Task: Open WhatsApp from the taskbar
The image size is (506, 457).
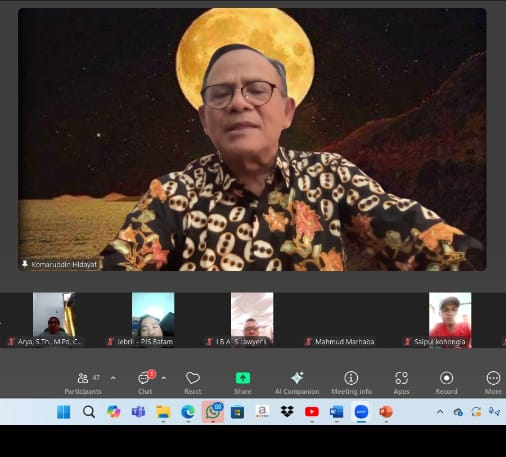Action: (213, 412)
